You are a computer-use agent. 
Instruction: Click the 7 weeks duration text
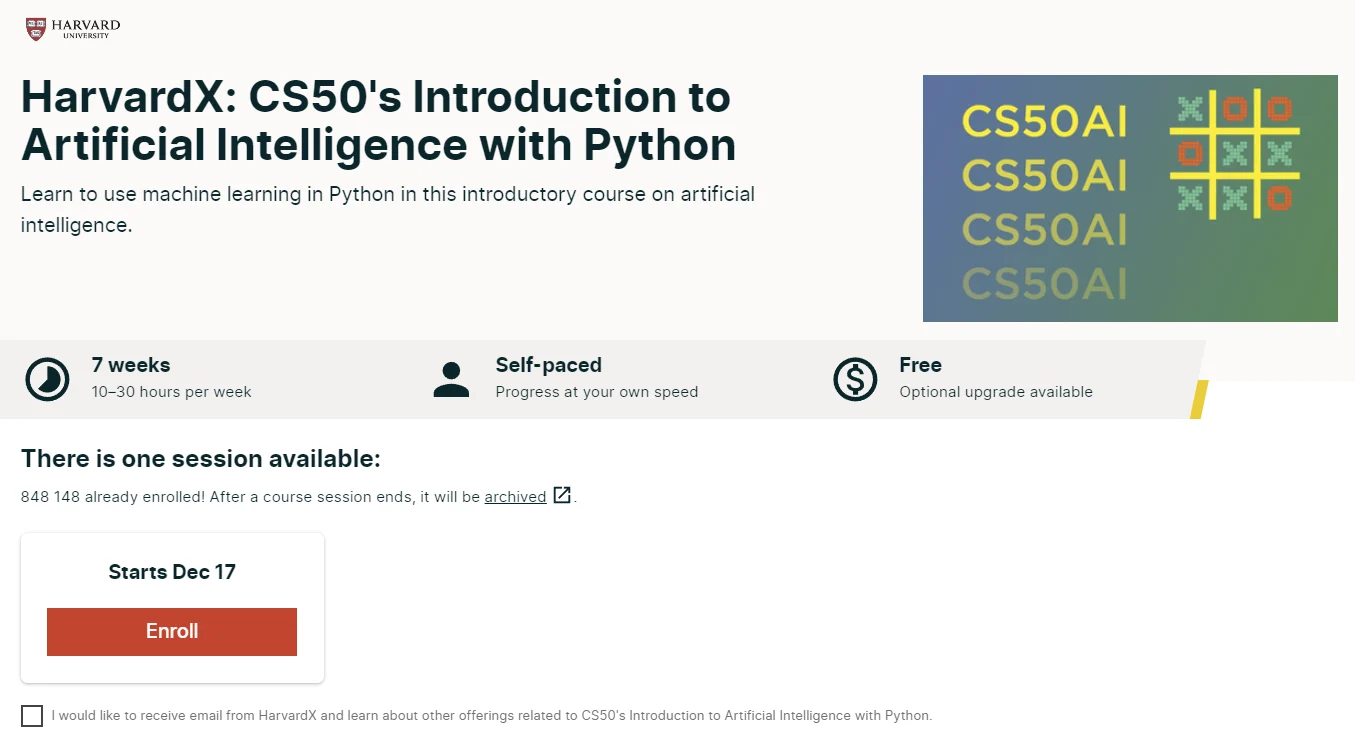coord(131,365)
